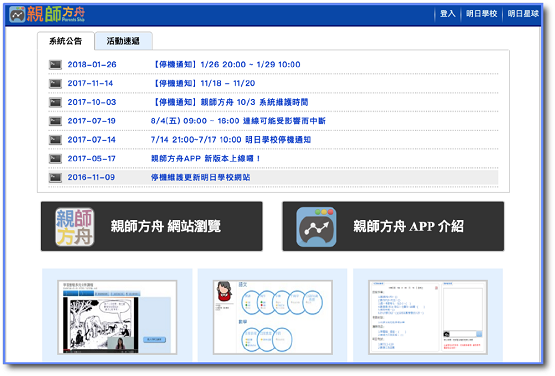Switch to the 系統公告 tab
The height and width of the screenshot is (376, 555).
pos(65,41)
